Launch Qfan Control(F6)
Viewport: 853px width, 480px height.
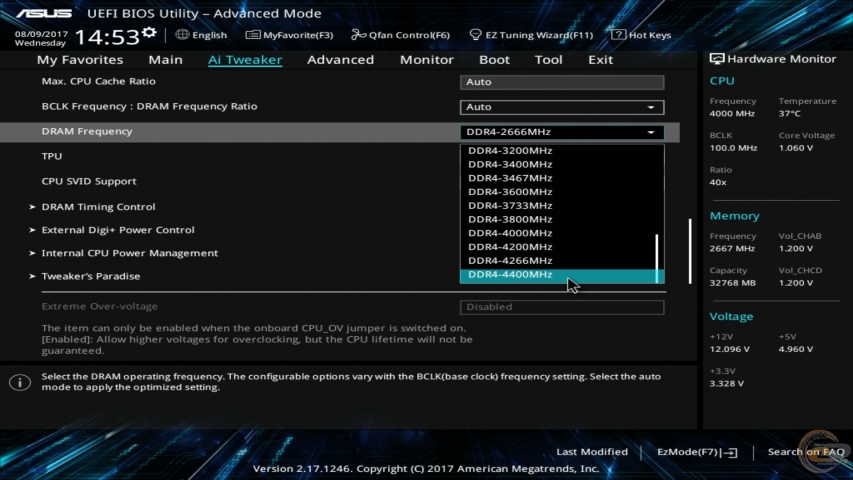[409, 35]
